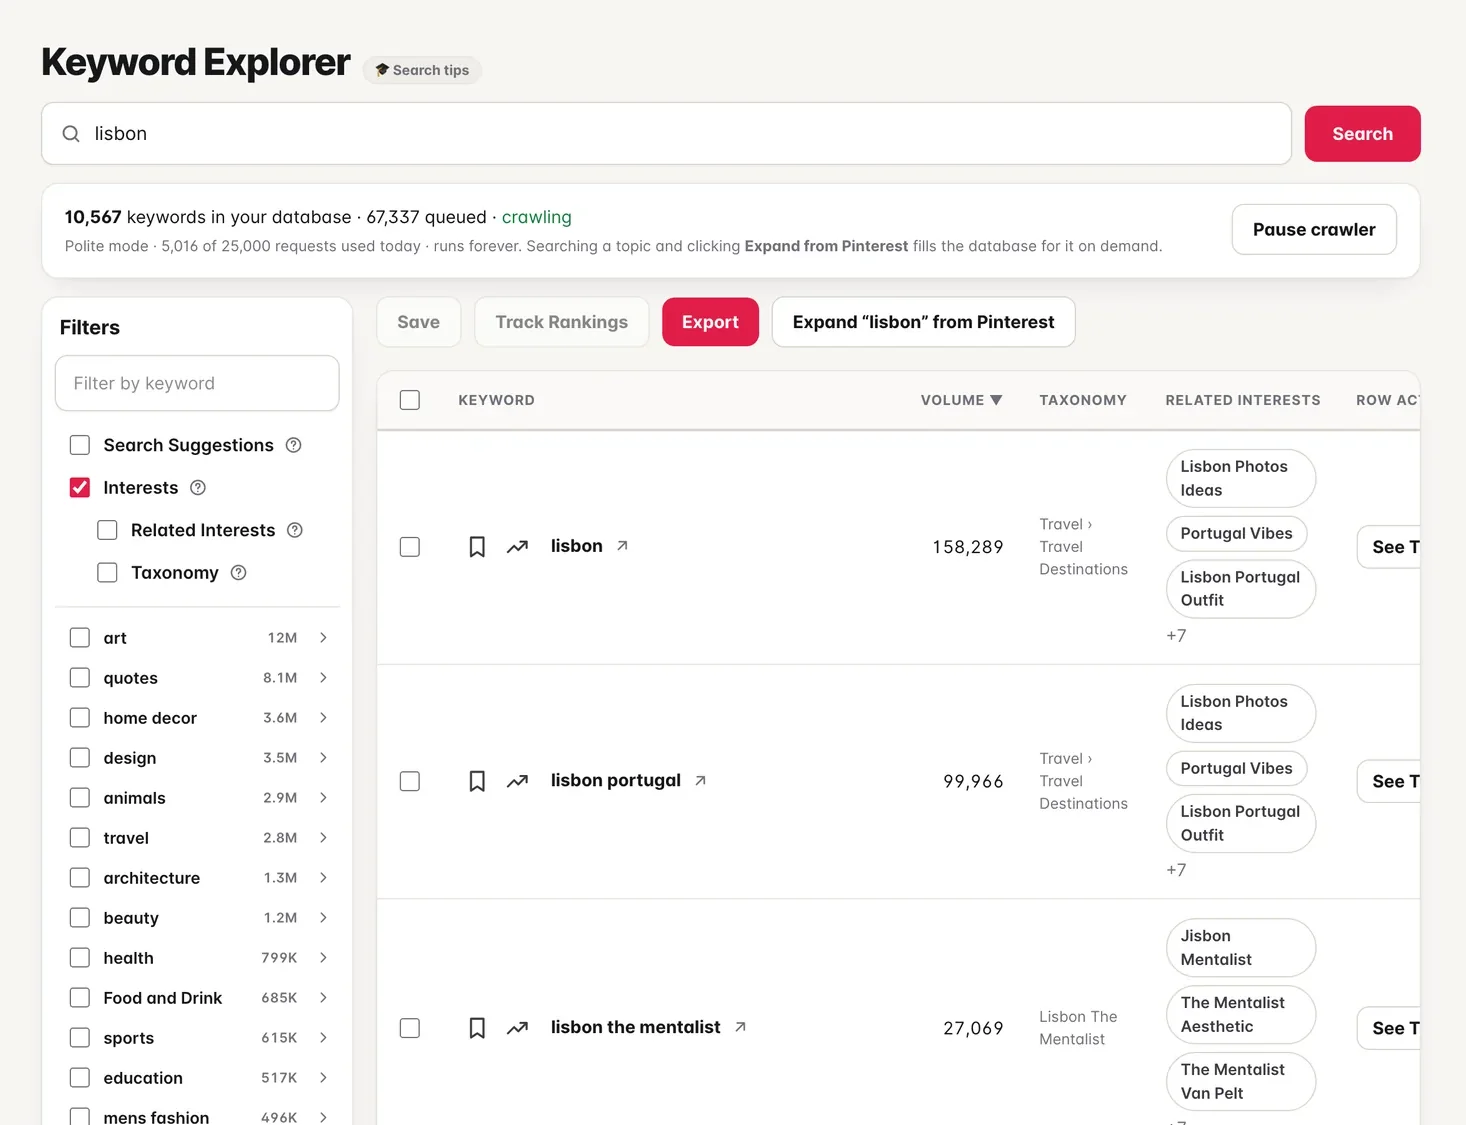
Task: Select all rows via header checkbox
Action: tap(410, 400)
